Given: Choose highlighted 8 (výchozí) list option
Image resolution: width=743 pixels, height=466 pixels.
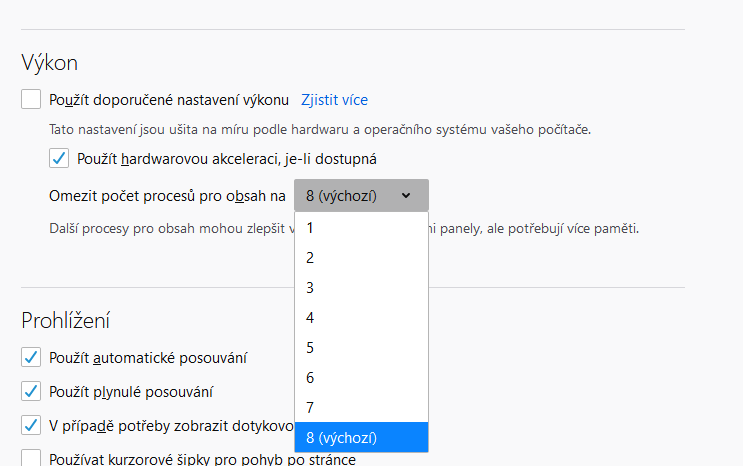Looking at the screenshot, I should click(x=361, y=437).
